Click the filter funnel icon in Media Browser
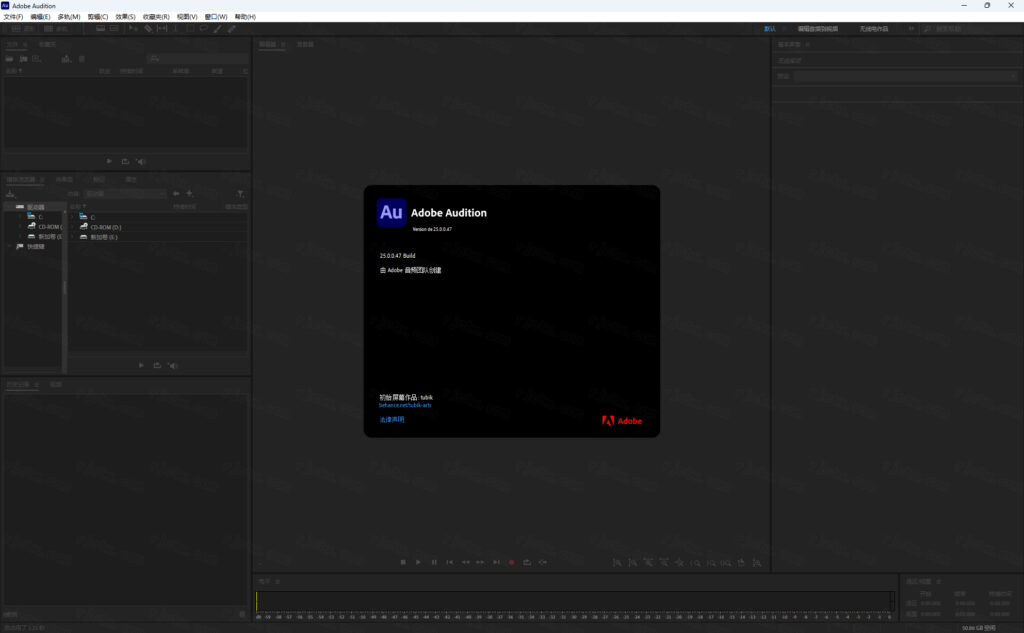Viewport: 1024px width, 633px height. [240, 193]
